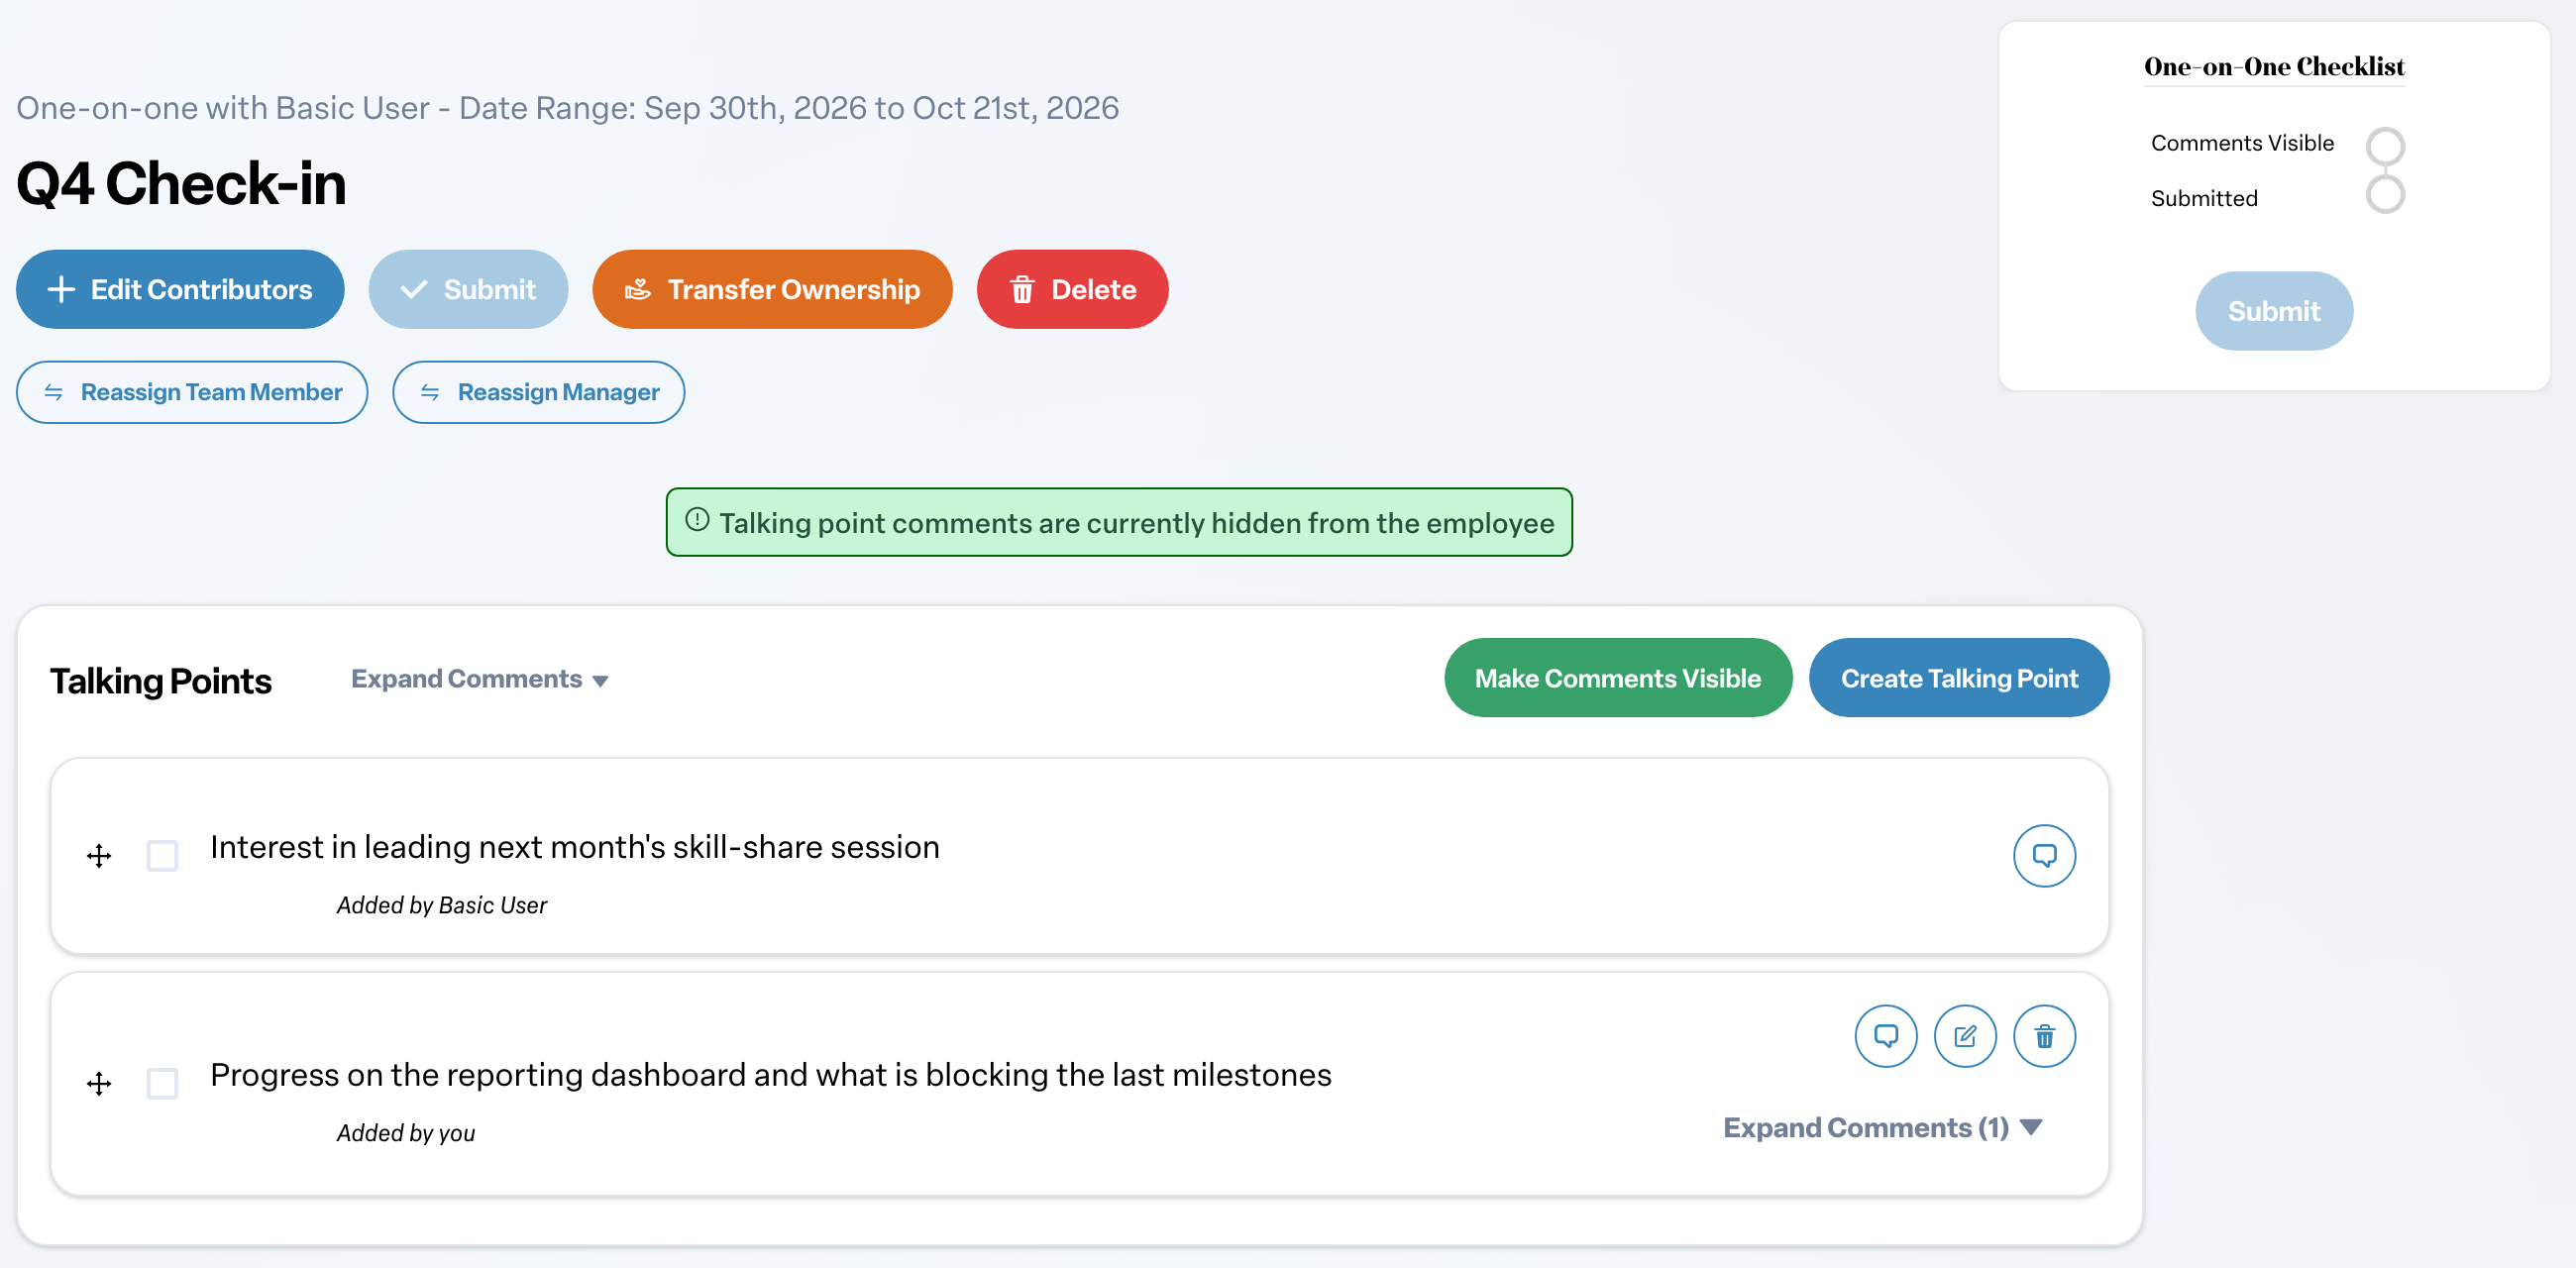The height and width of the screenshot is (1268, 2576).
Task: Toggle the Submitted checklist circle
Action: click(2384, 194)
